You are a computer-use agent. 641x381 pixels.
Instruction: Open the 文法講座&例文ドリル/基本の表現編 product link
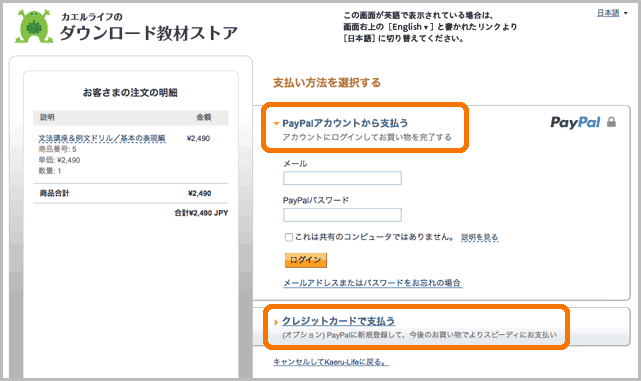(102, 138)
